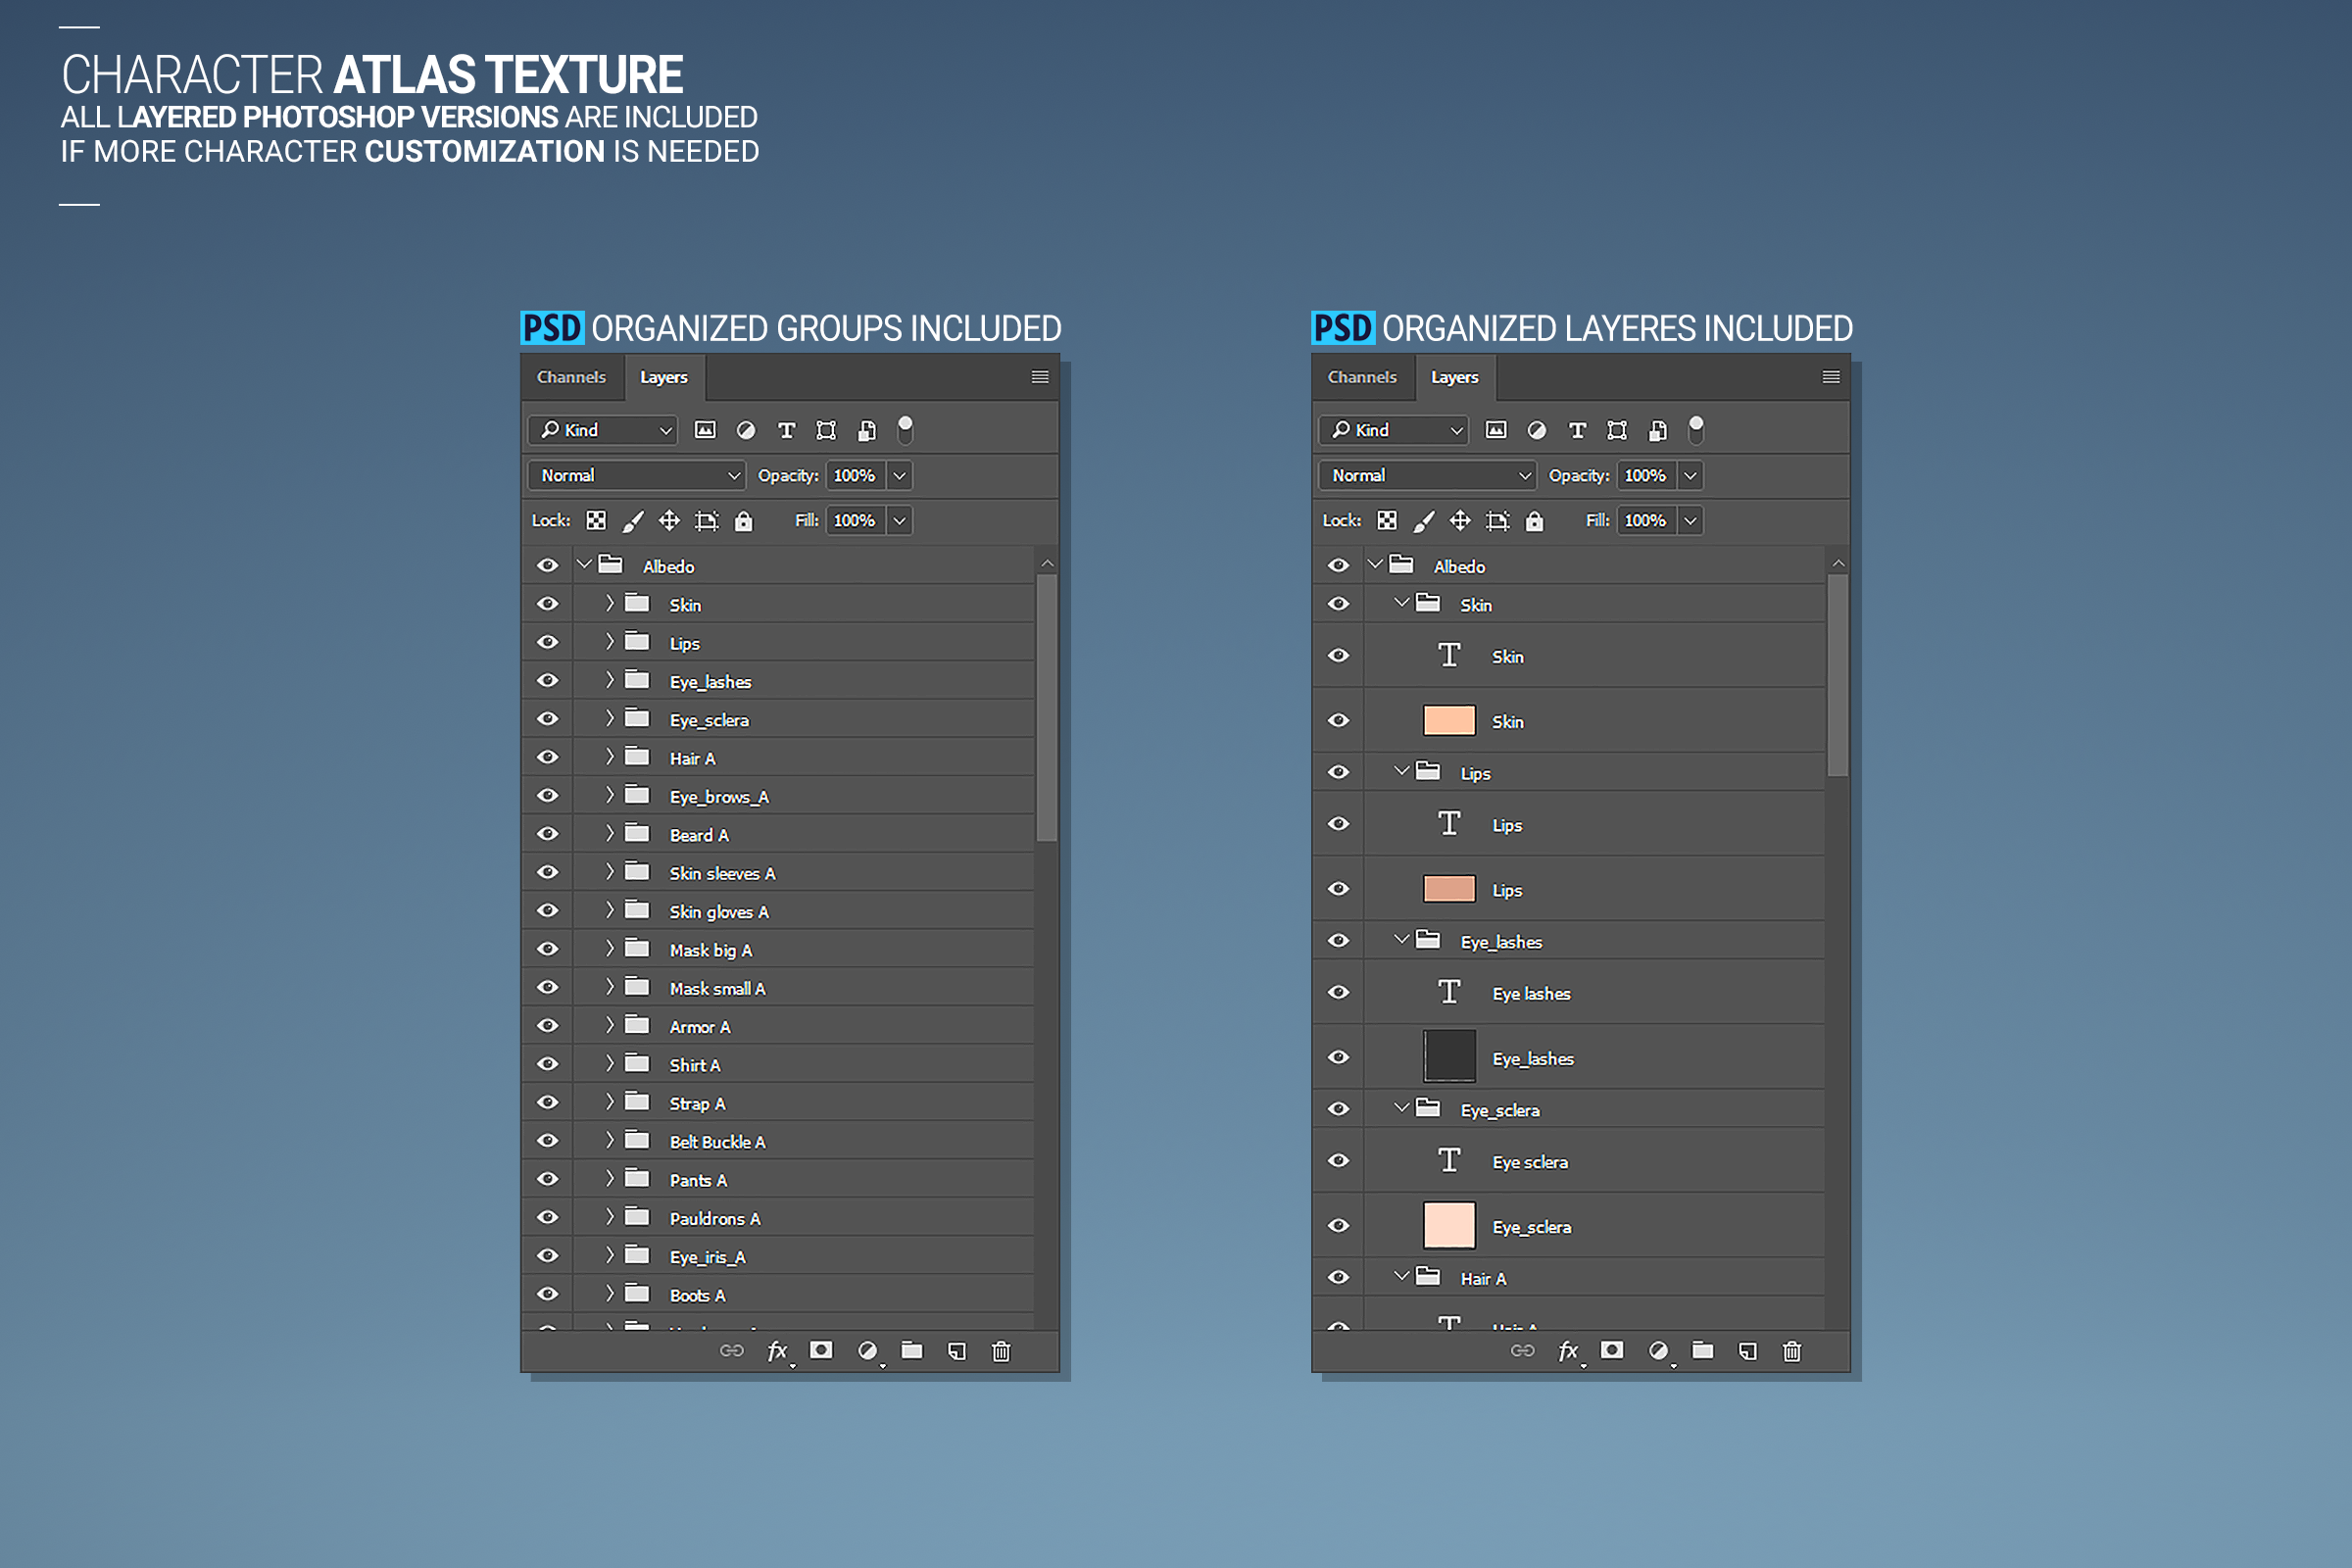2352x1568 pixels.
Task: Collapse the Lips group in right panel
Action: pos(1401,772)
